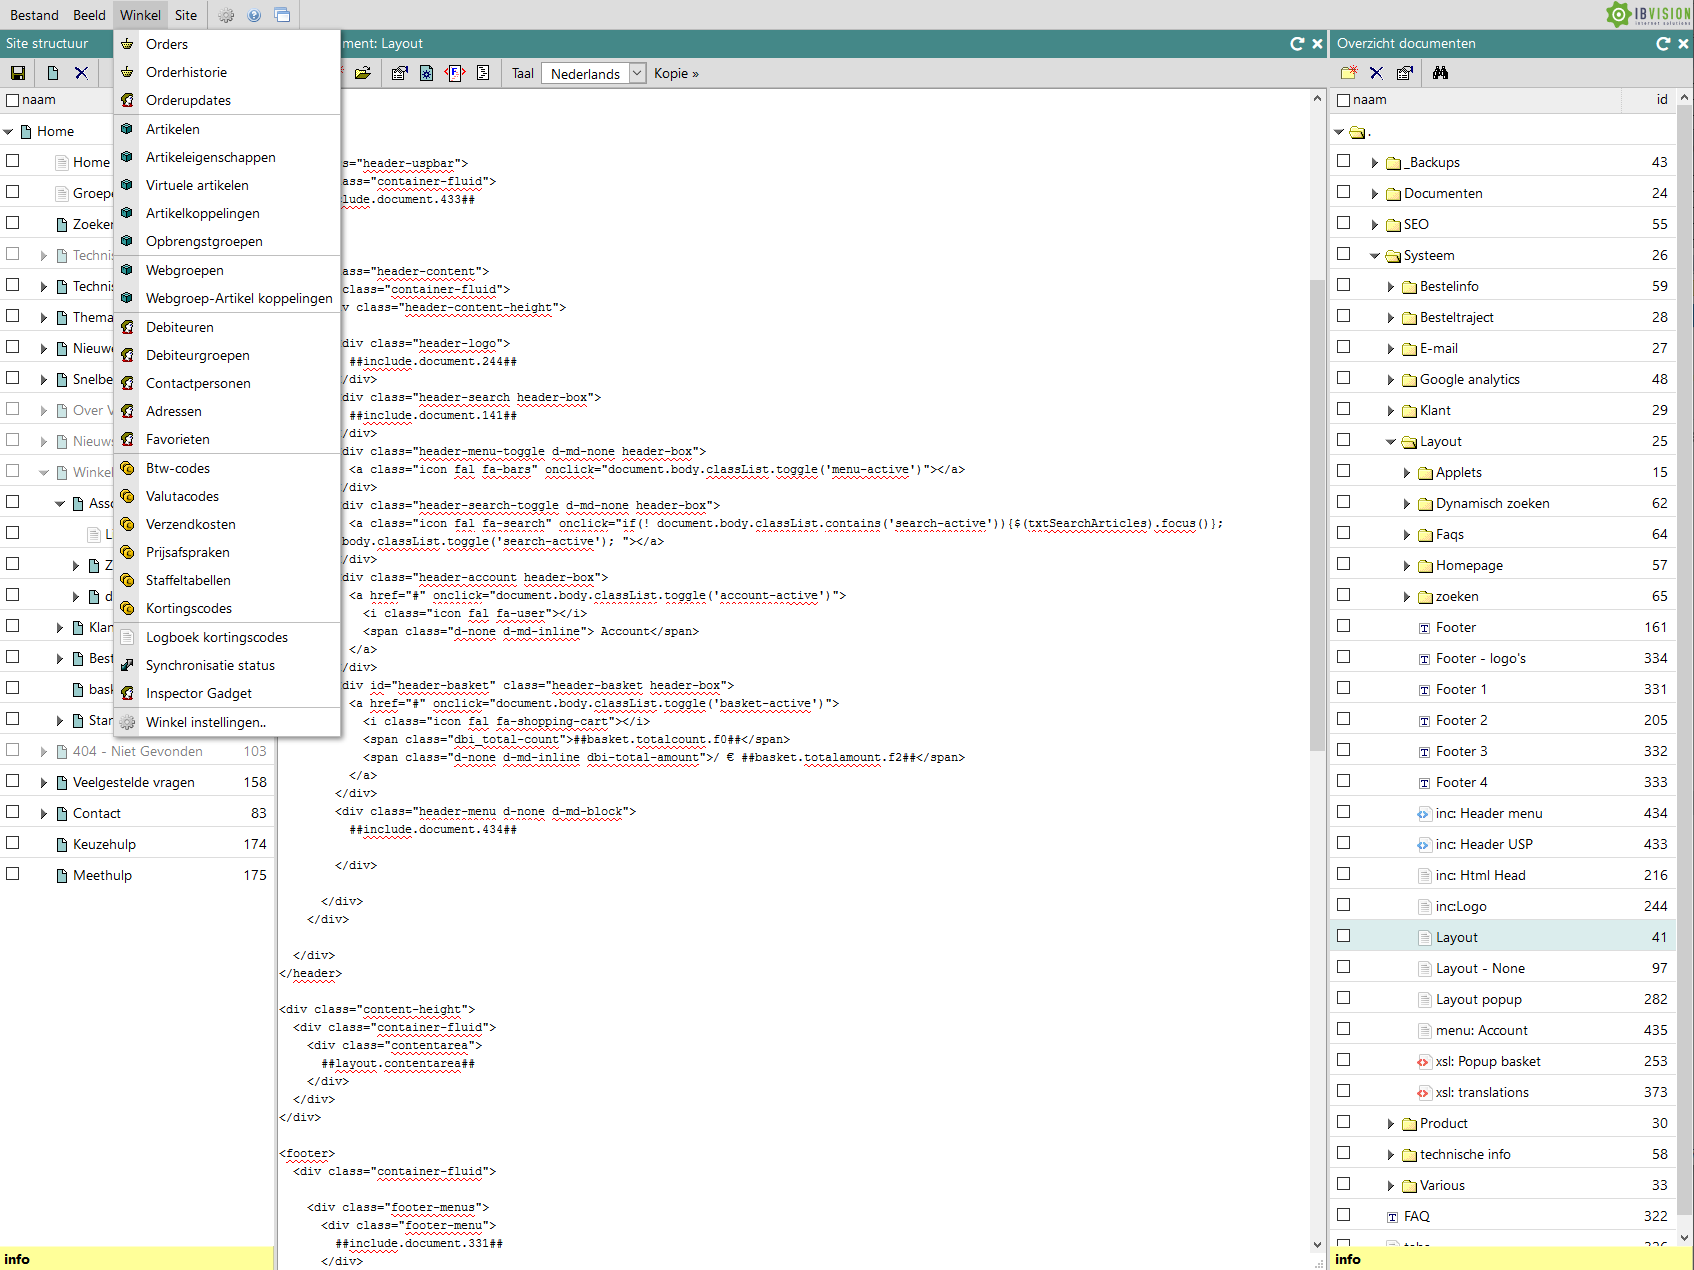Viewport: 1694px width, 1270px height.
Task: Click the delete X icon in Overzicht documenten
Action: click(1376, 73)
